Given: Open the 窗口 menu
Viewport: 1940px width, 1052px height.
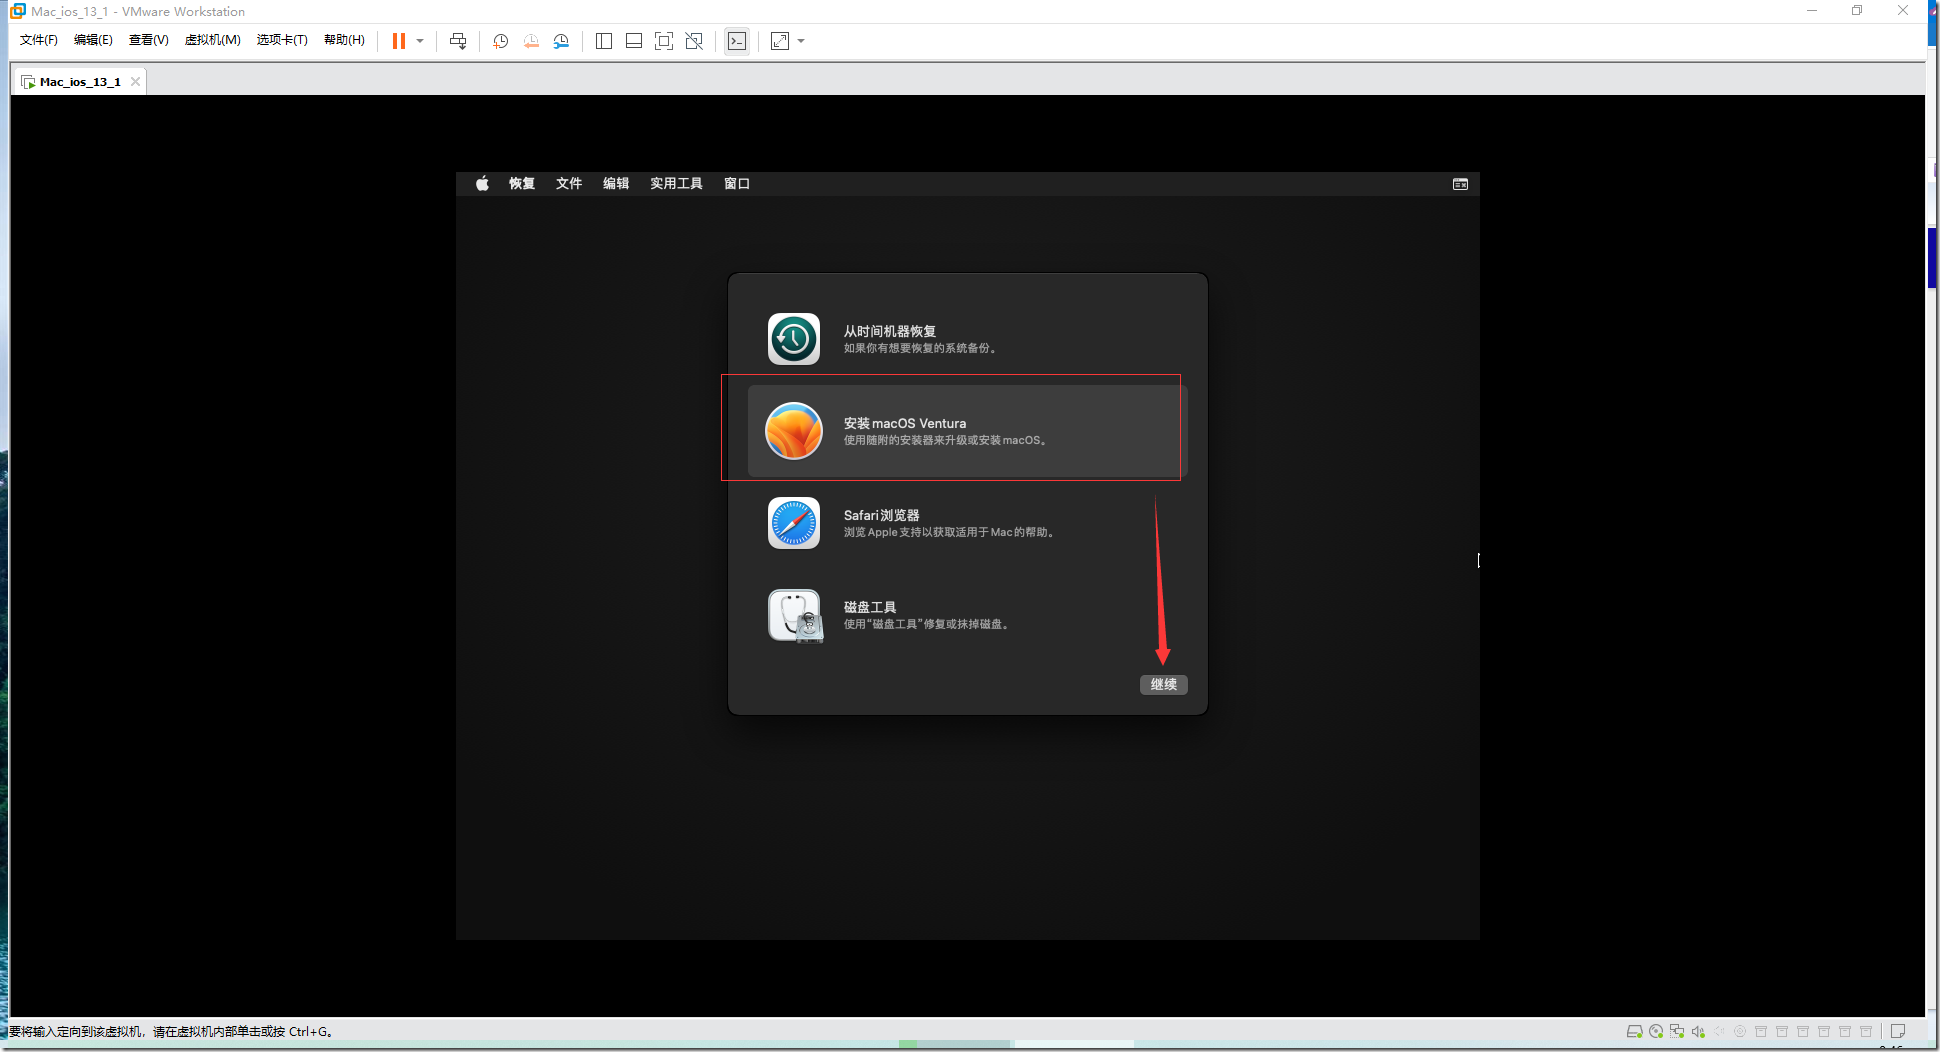Looking at the screenshot, I should 737,183.
